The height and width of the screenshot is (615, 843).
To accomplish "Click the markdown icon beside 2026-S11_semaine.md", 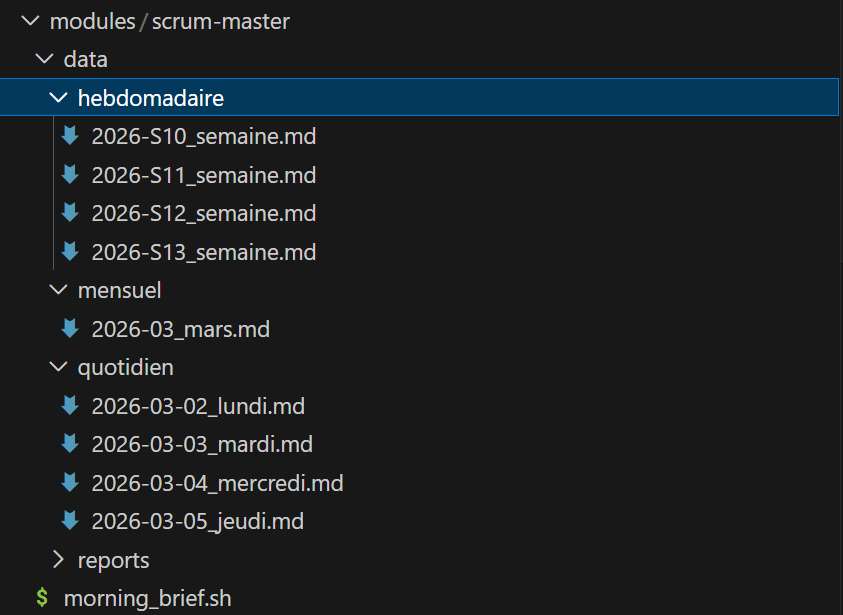I will 70,175.
